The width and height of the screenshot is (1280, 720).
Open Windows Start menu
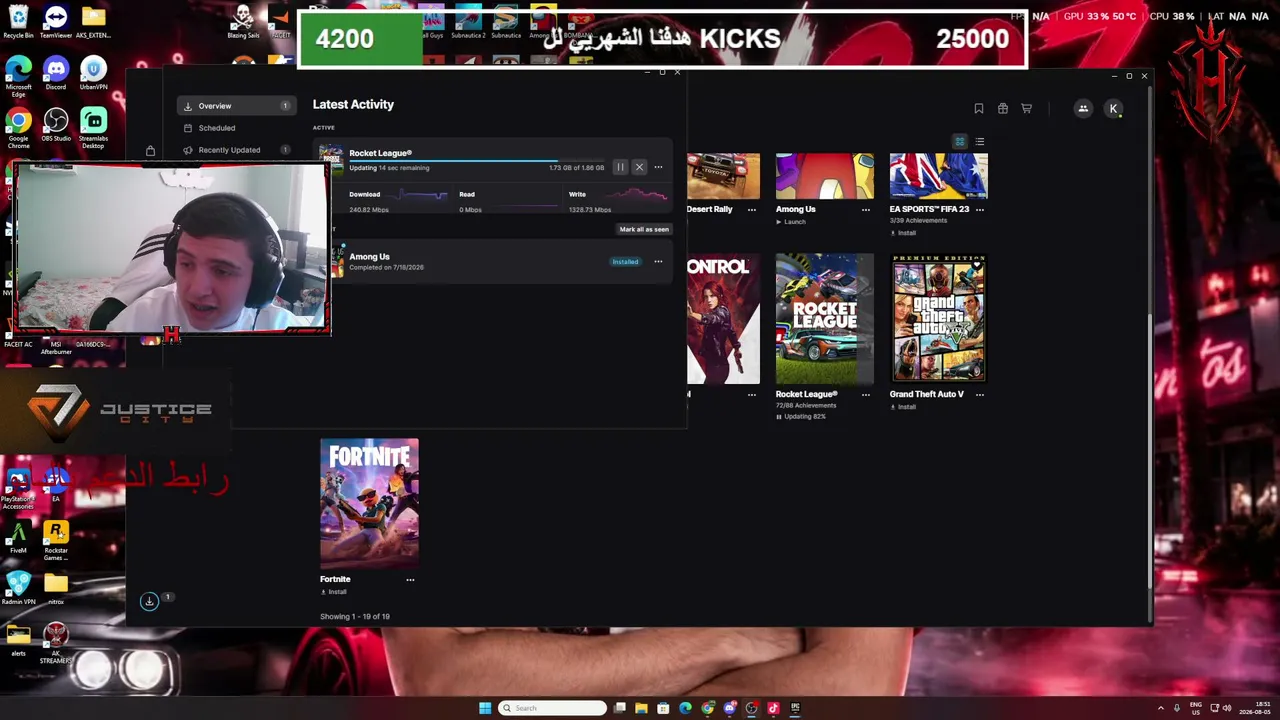[x=485, y=708]
